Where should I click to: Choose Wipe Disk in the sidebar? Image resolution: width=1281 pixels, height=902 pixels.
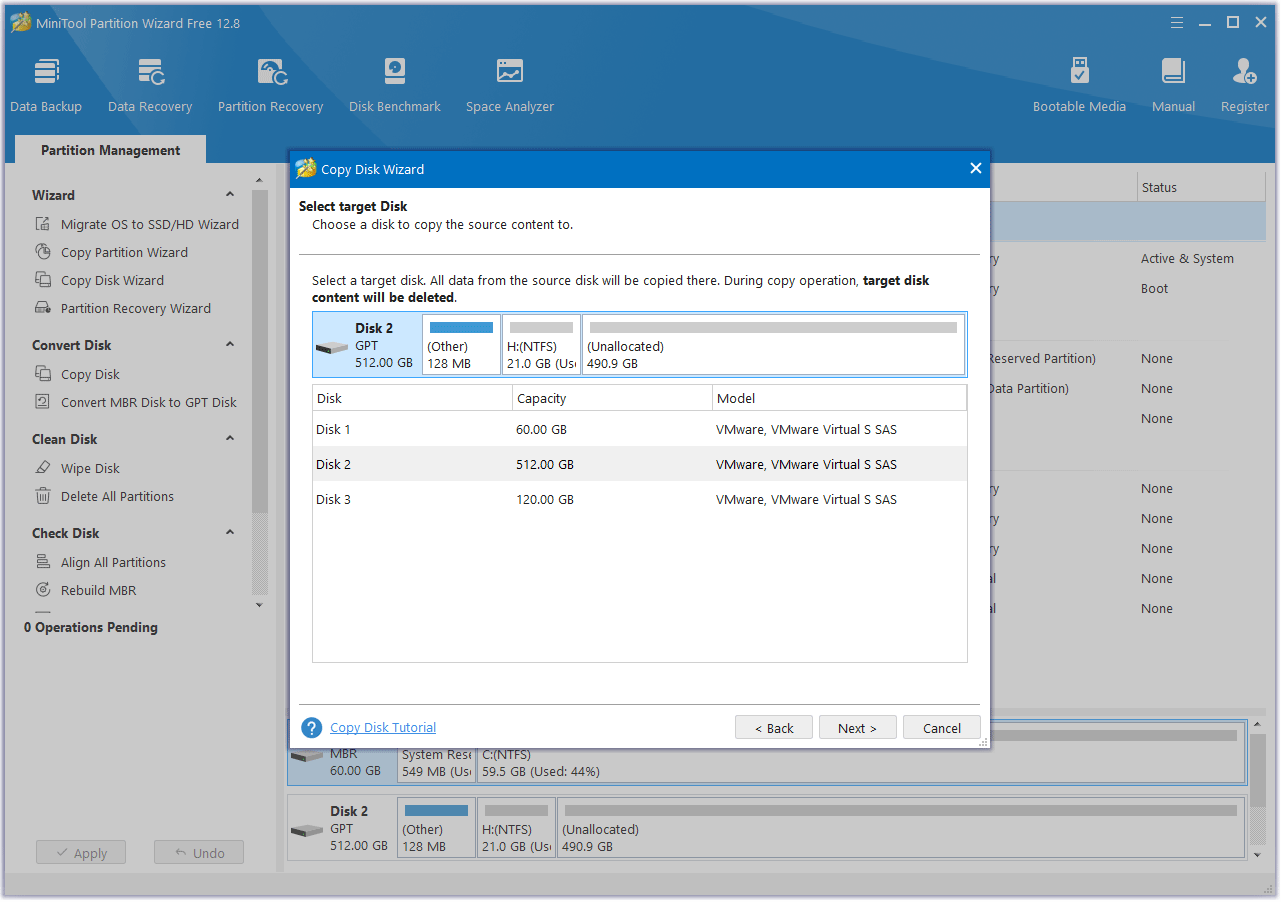pyautogui.click(x=78, y=468)
